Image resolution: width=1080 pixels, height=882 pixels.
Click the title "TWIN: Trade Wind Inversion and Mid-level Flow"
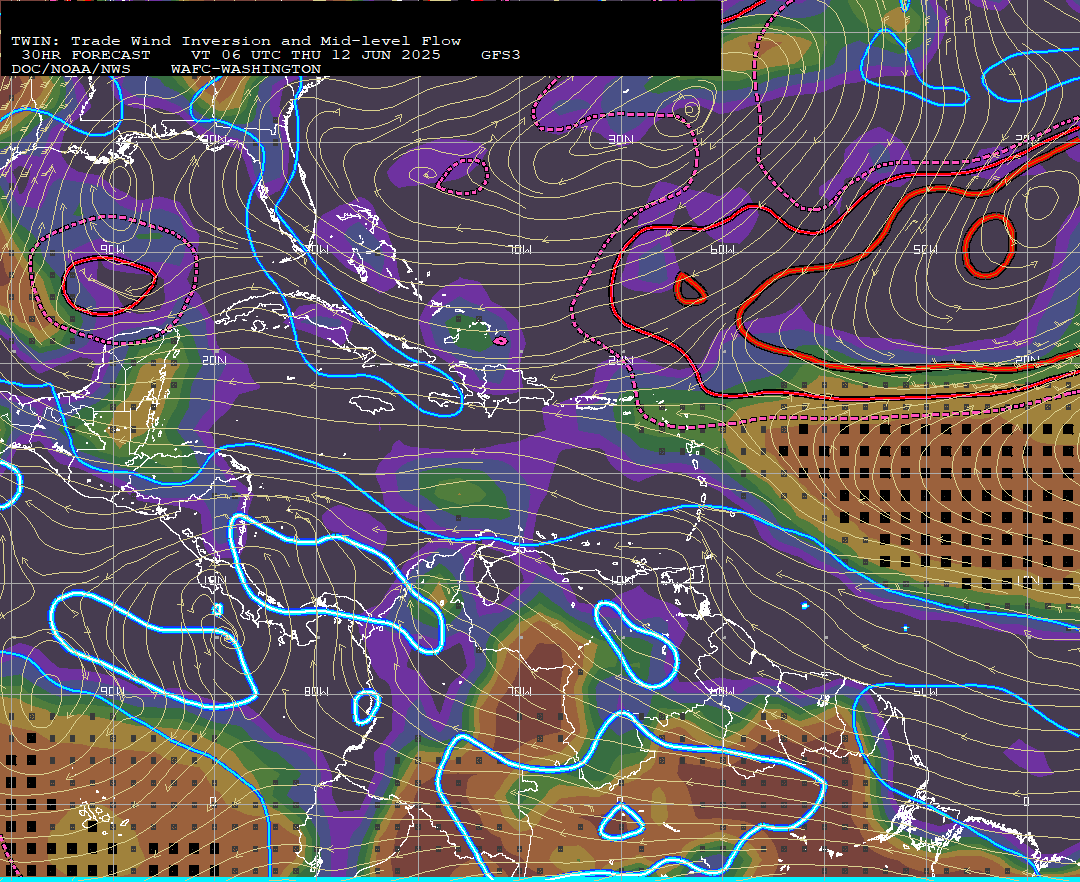point(236,41)
